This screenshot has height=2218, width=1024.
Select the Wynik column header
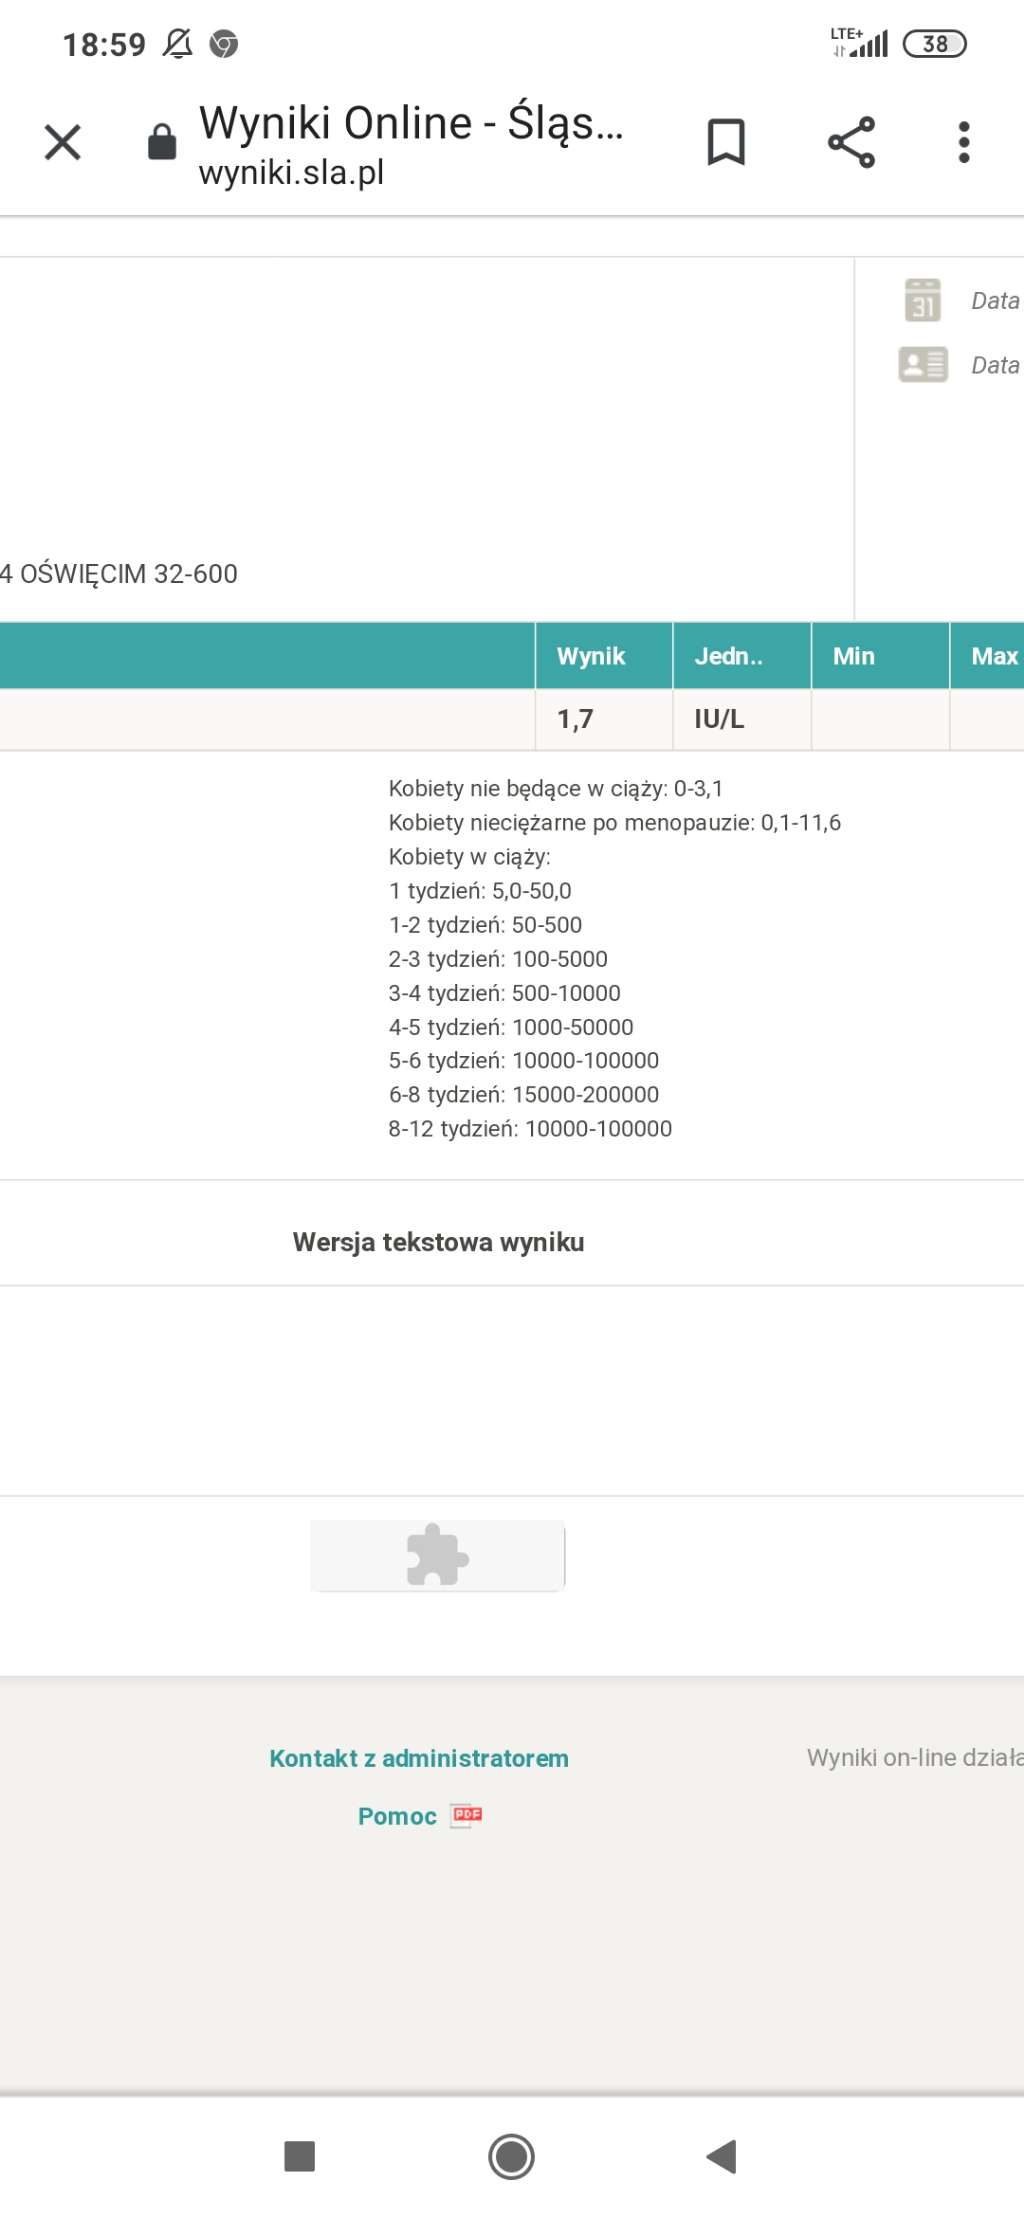[x=591, y=656]
